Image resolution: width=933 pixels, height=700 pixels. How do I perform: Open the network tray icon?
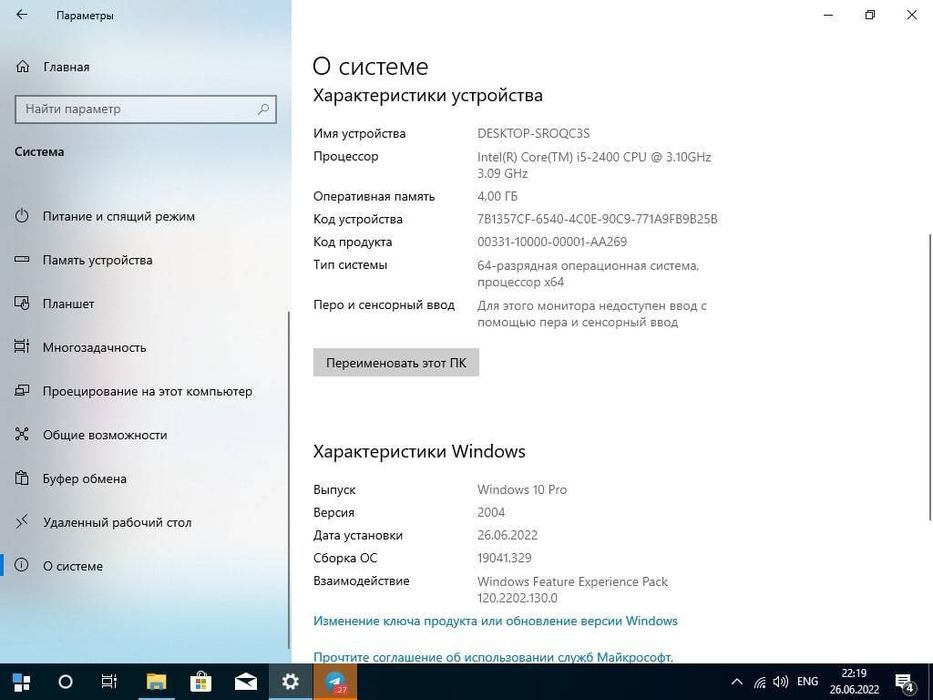point(759,682)
